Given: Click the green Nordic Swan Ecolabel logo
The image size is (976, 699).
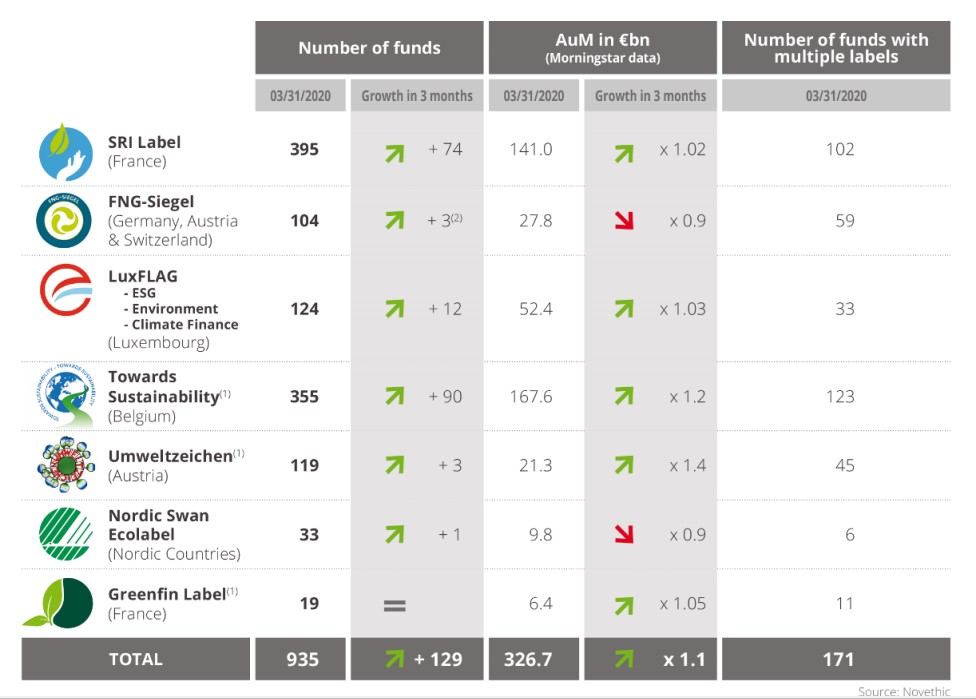Looking at the screenshot, I should 66,535.
